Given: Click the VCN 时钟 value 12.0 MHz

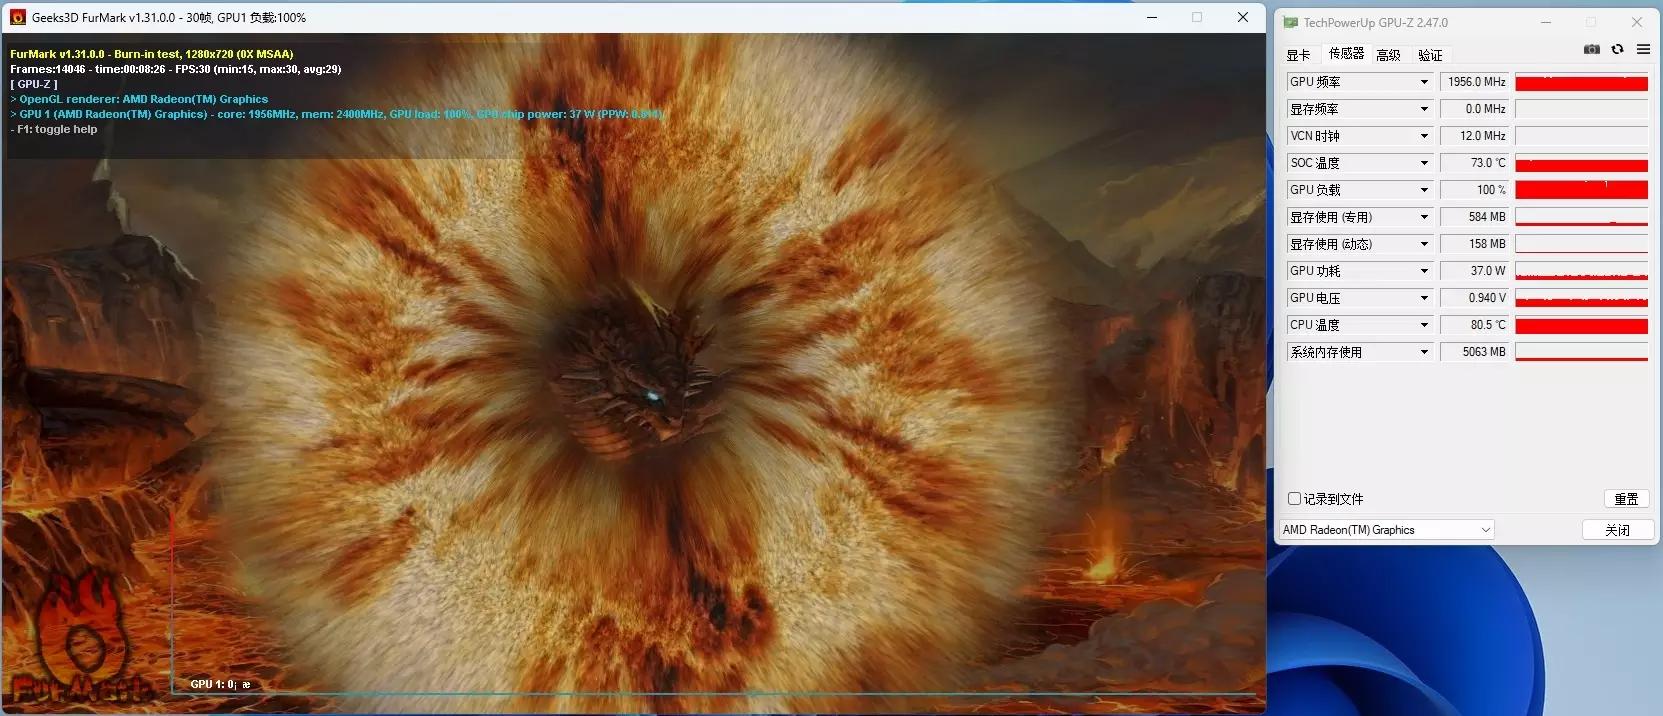Looking at the screenshot, I should pos(1474,136).
